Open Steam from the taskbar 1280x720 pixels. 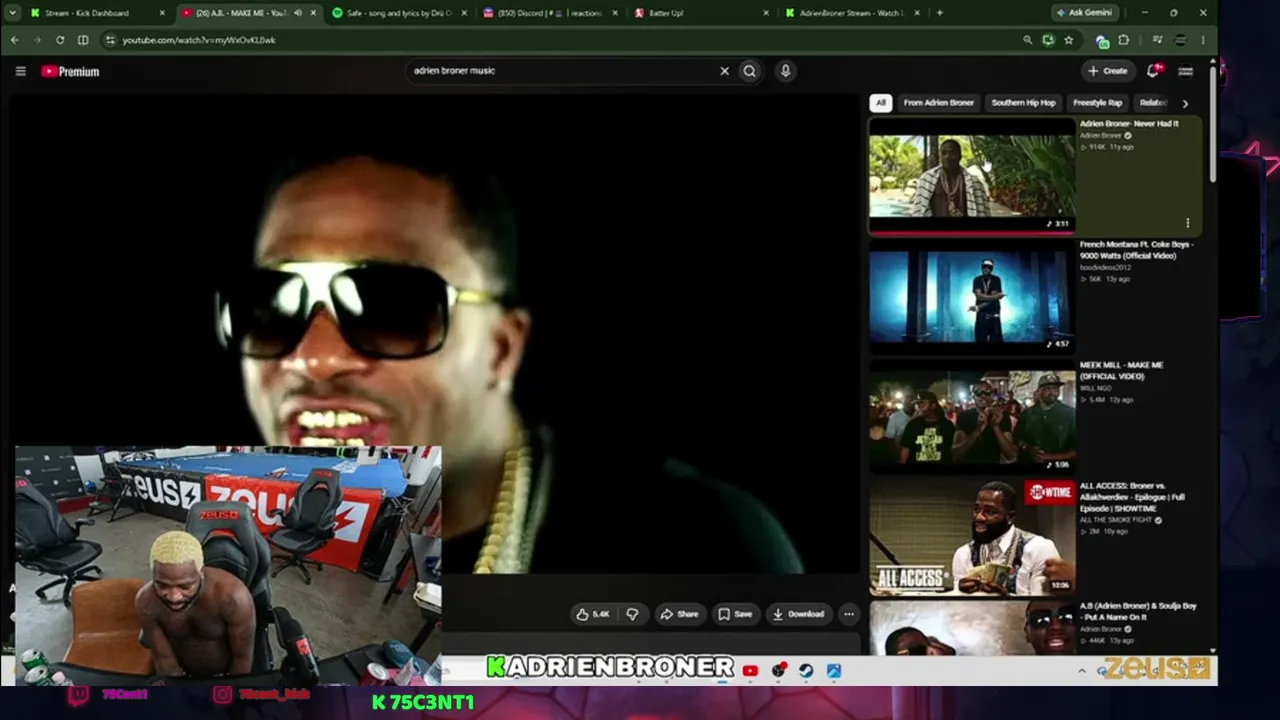tap(806, 670)
